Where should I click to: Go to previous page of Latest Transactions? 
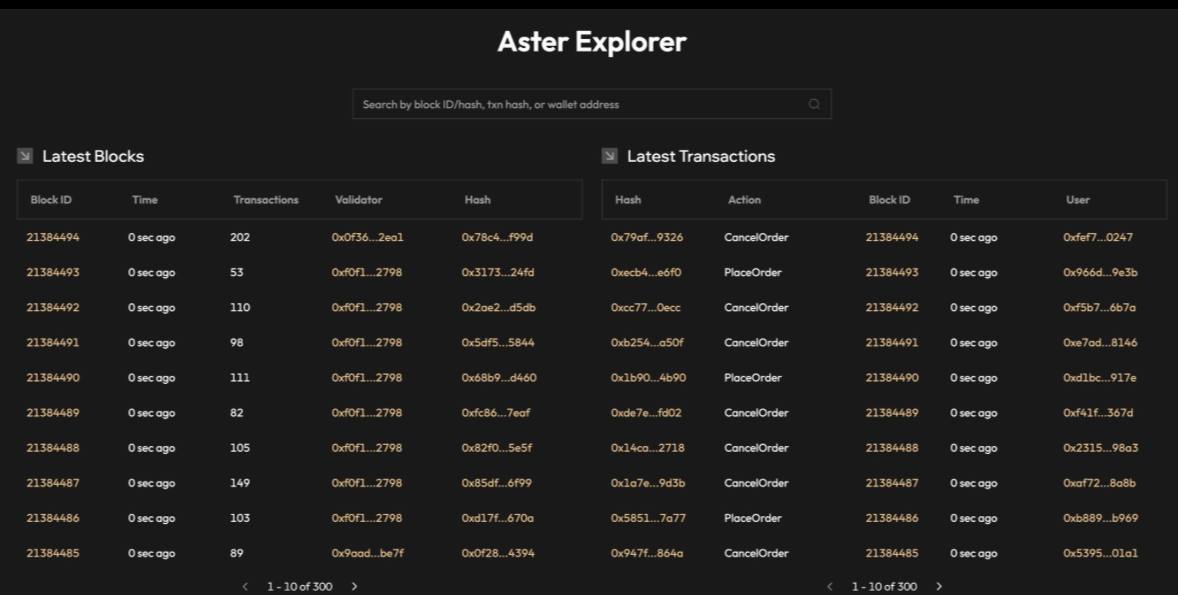[x=829, y=586]
